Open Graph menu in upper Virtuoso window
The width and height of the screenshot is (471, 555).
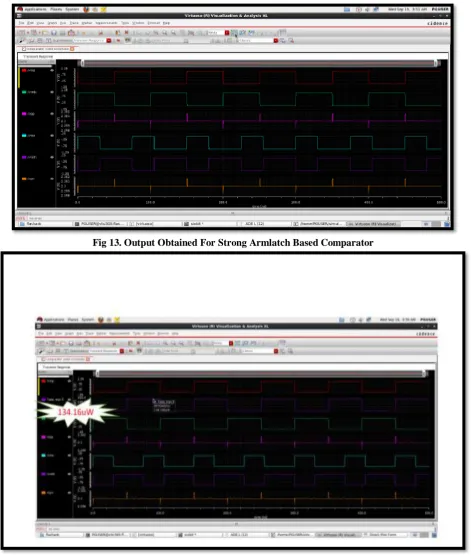(x=52, y=23)
